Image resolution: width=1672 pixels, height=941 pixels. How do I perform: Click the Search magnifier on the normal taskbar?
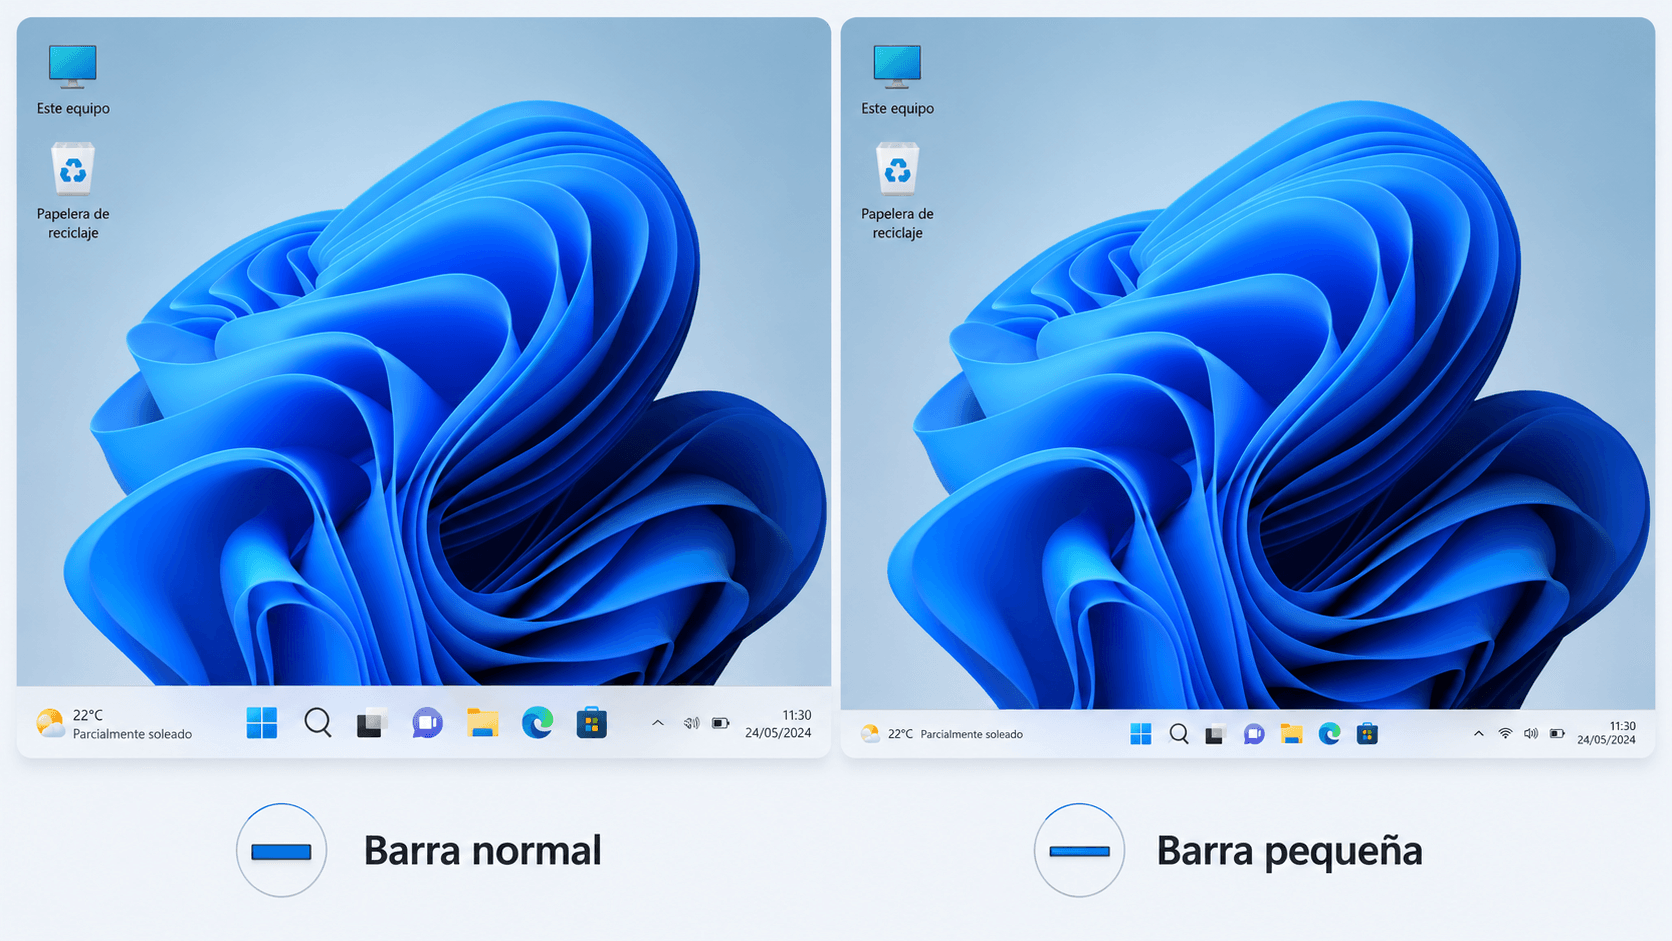click(x=318, y=723)
